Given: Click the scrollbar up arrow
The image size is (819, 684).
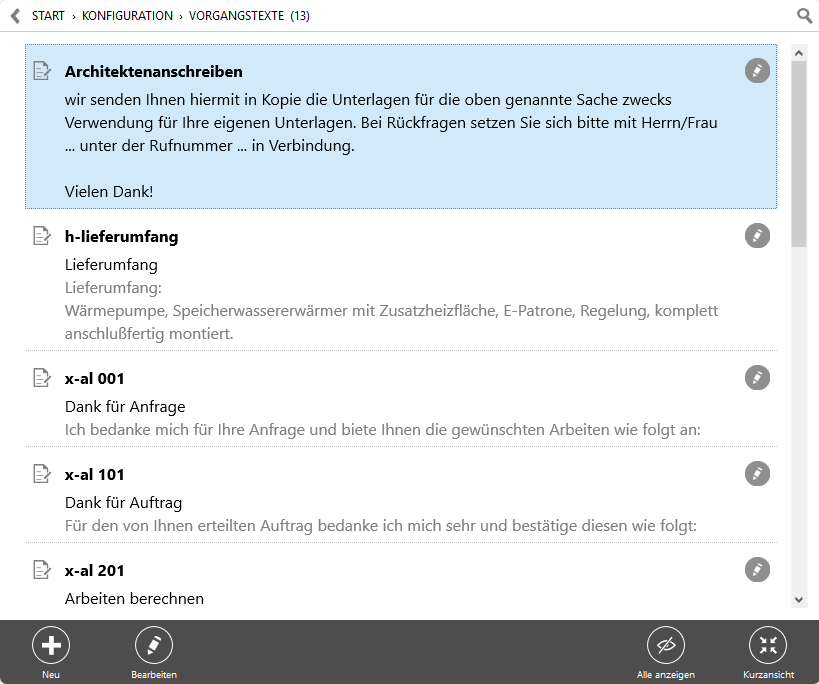Looking at the screenshot, I should pyautogui.click(x=799, y=53).
